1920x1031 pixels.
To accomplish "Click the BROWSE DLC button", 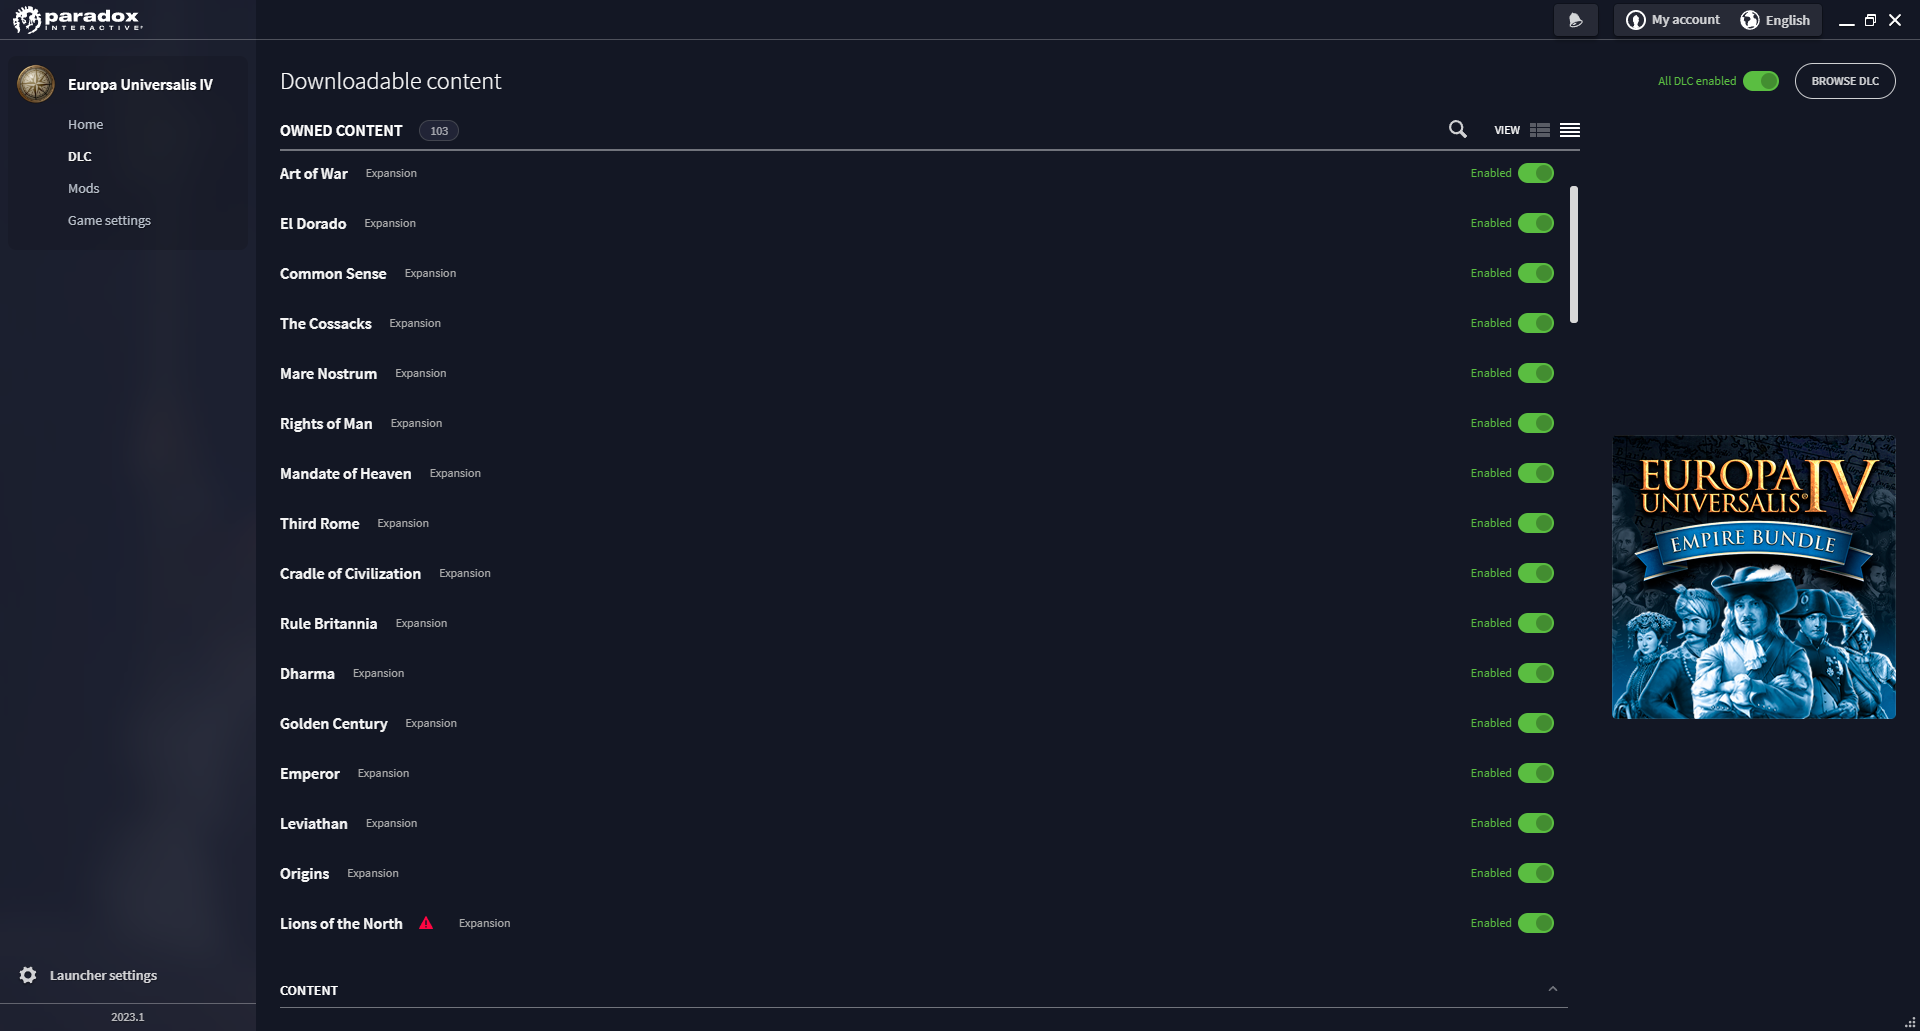I will click(1845, 81).
